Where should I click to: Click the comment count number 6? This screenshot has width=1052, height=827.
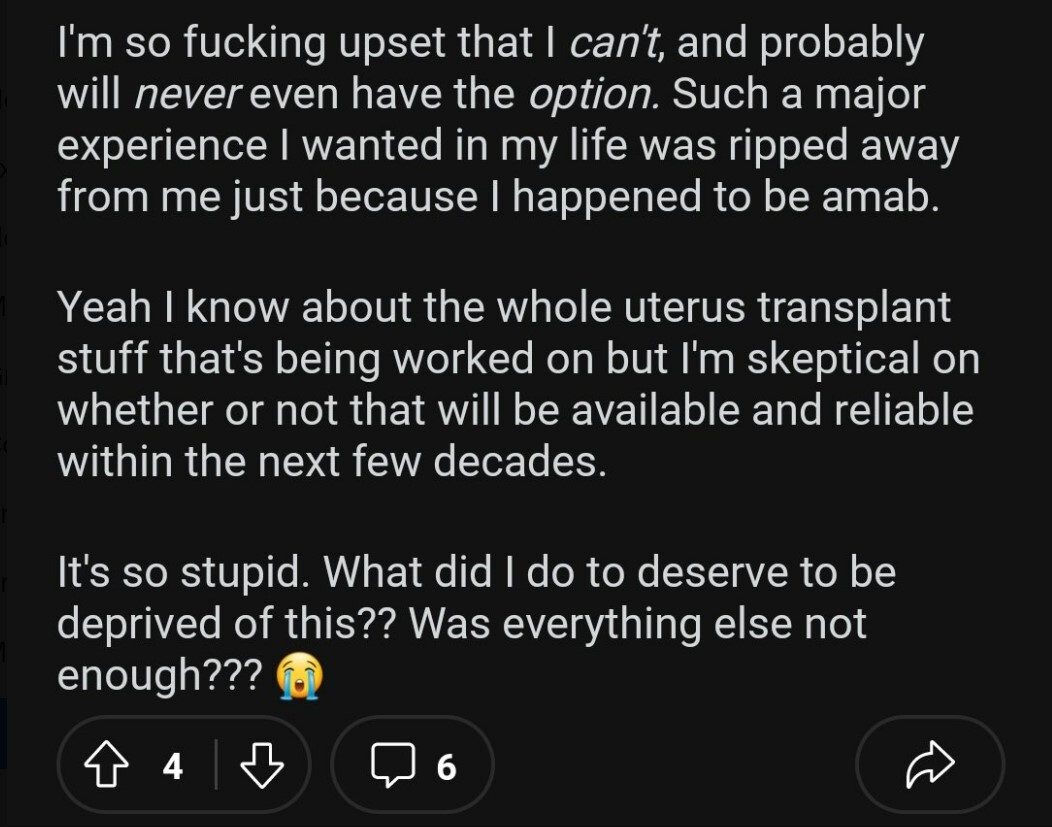(446, 767)
